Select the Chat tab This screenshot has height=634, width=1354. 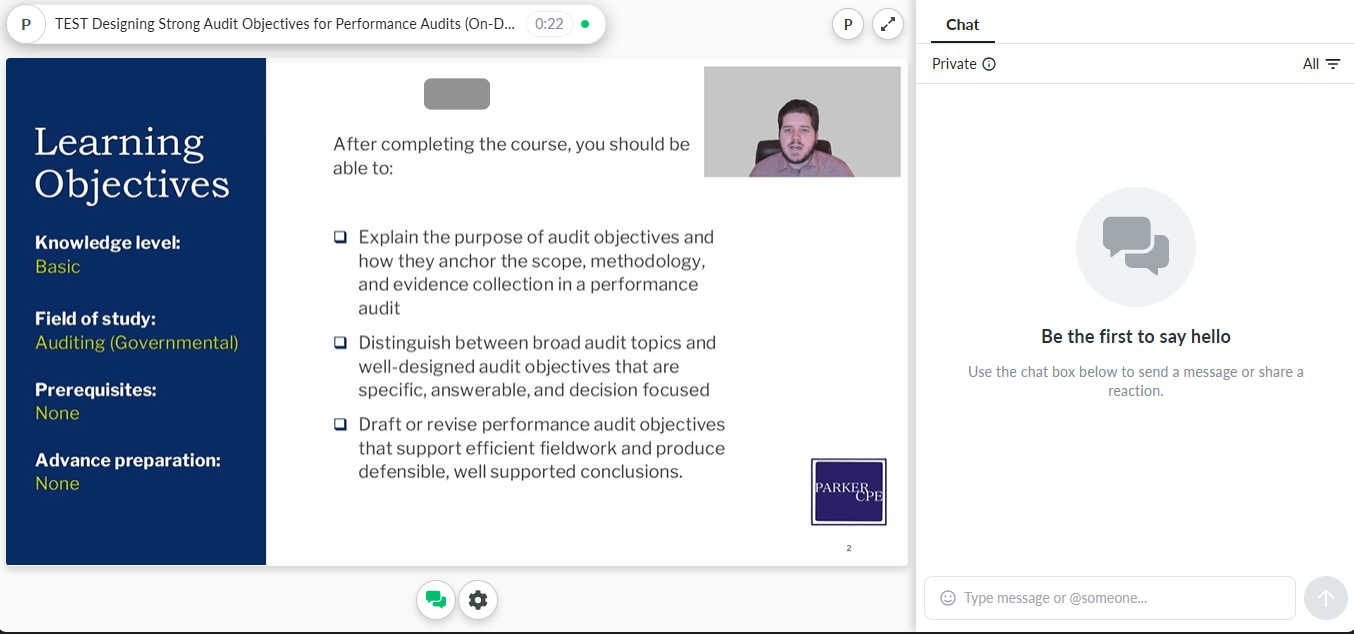(x=963, y=24)
